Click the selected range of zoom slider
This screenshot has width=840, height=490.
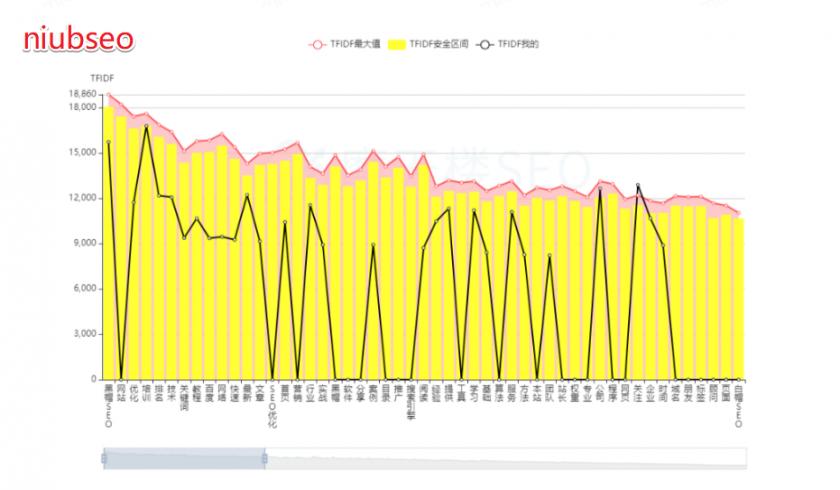(184, 458)
